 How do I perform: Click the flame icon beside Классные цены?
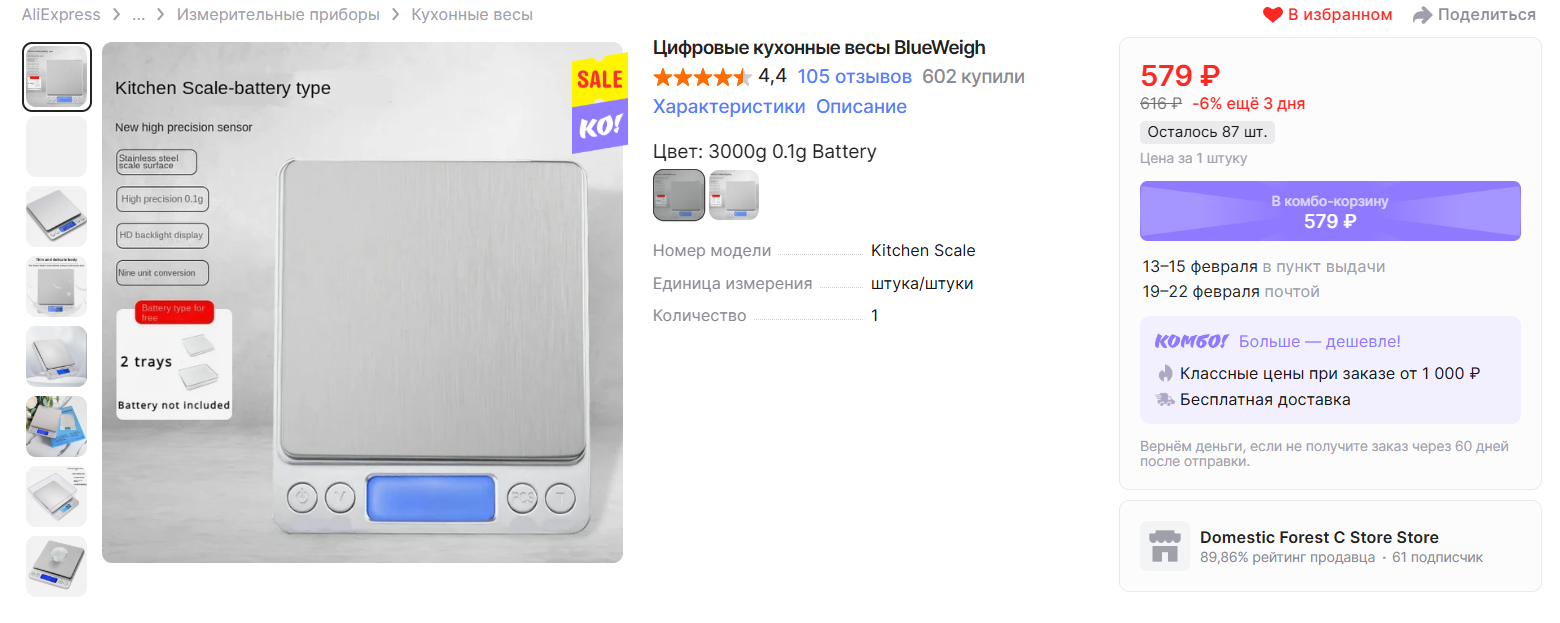click(x=1165, y=373)
